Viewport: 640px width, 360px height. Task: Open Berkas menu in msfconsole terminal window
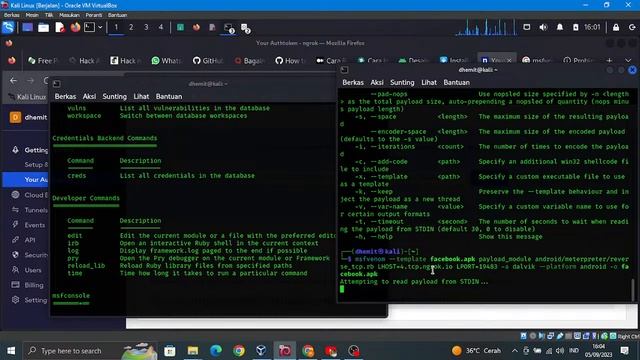coord(65,97)
